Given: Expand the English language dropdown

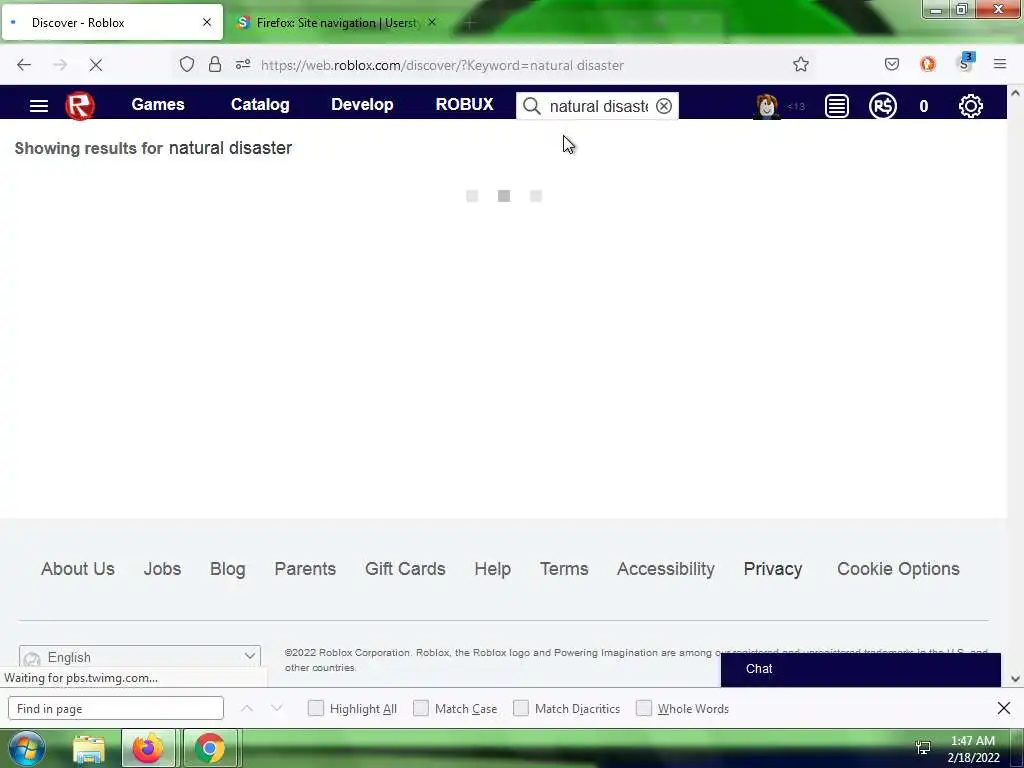Looking at the screenshot, I should [140, 656].
